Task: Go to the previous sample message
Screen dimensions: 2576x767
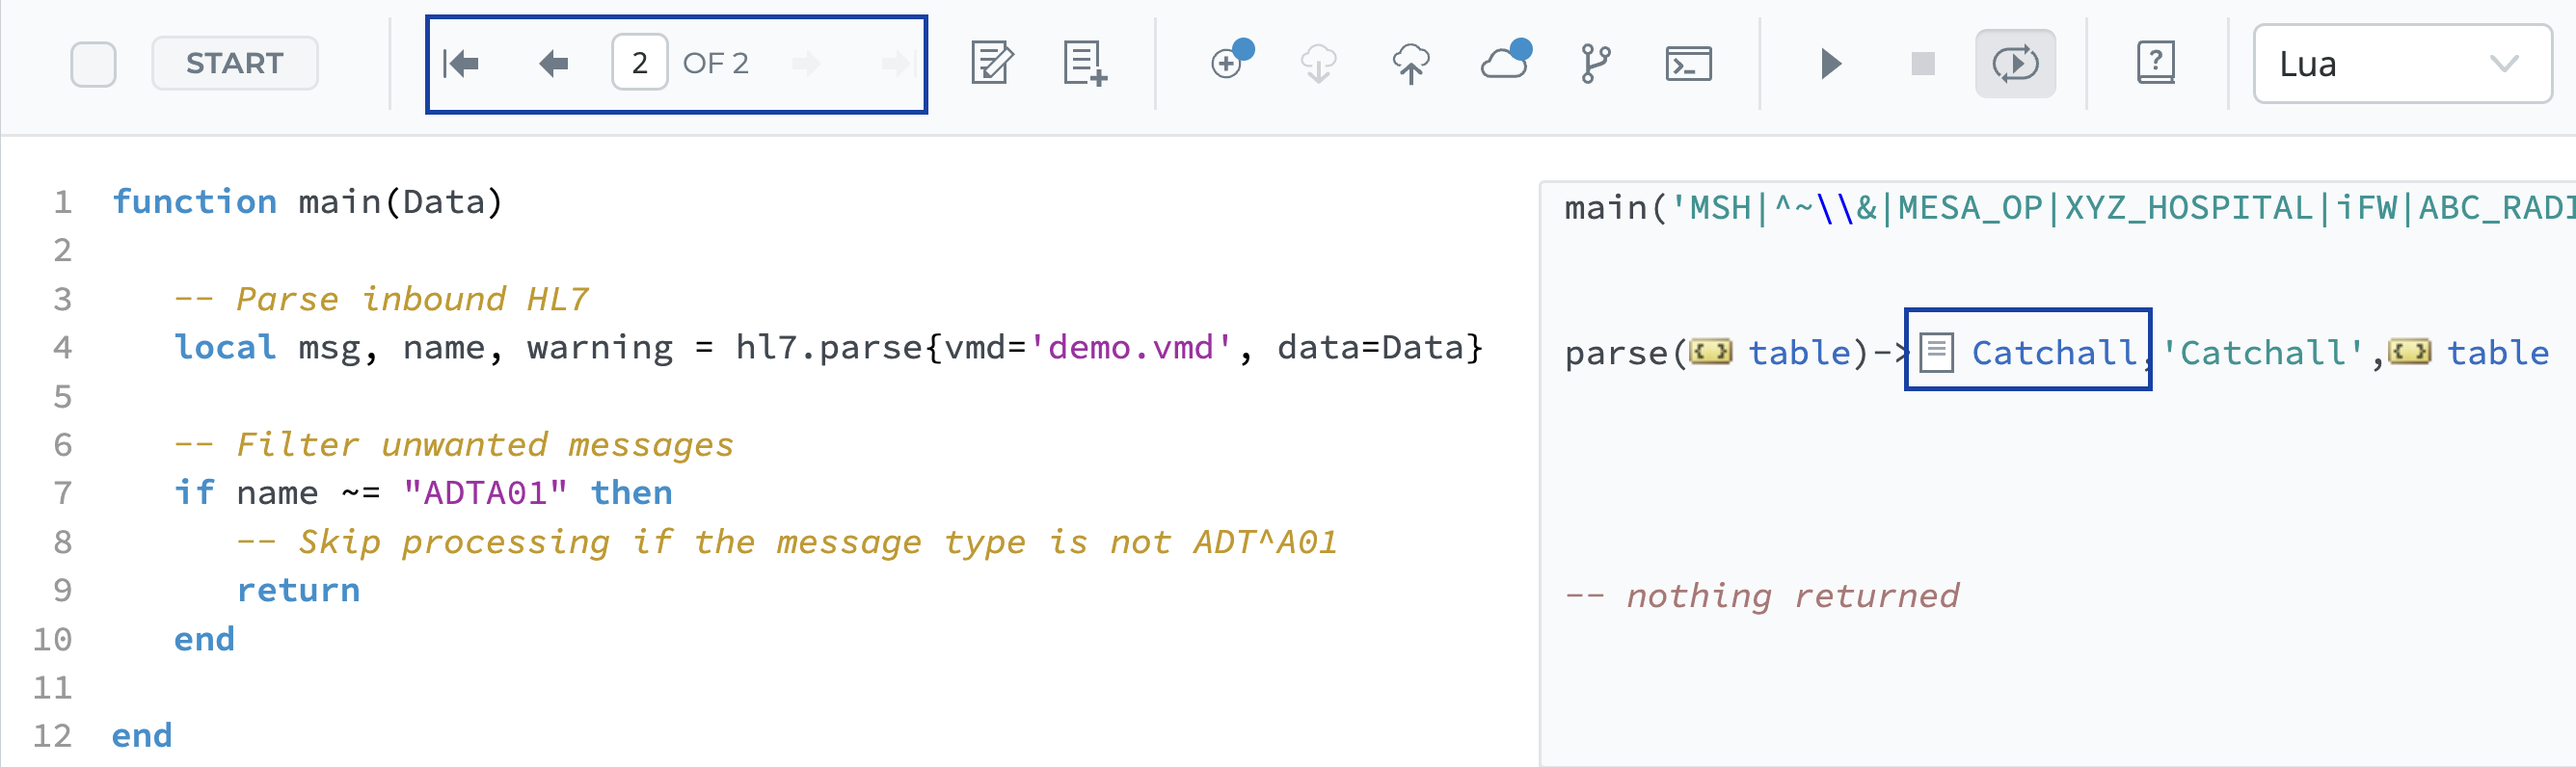Action: (553, 64)
